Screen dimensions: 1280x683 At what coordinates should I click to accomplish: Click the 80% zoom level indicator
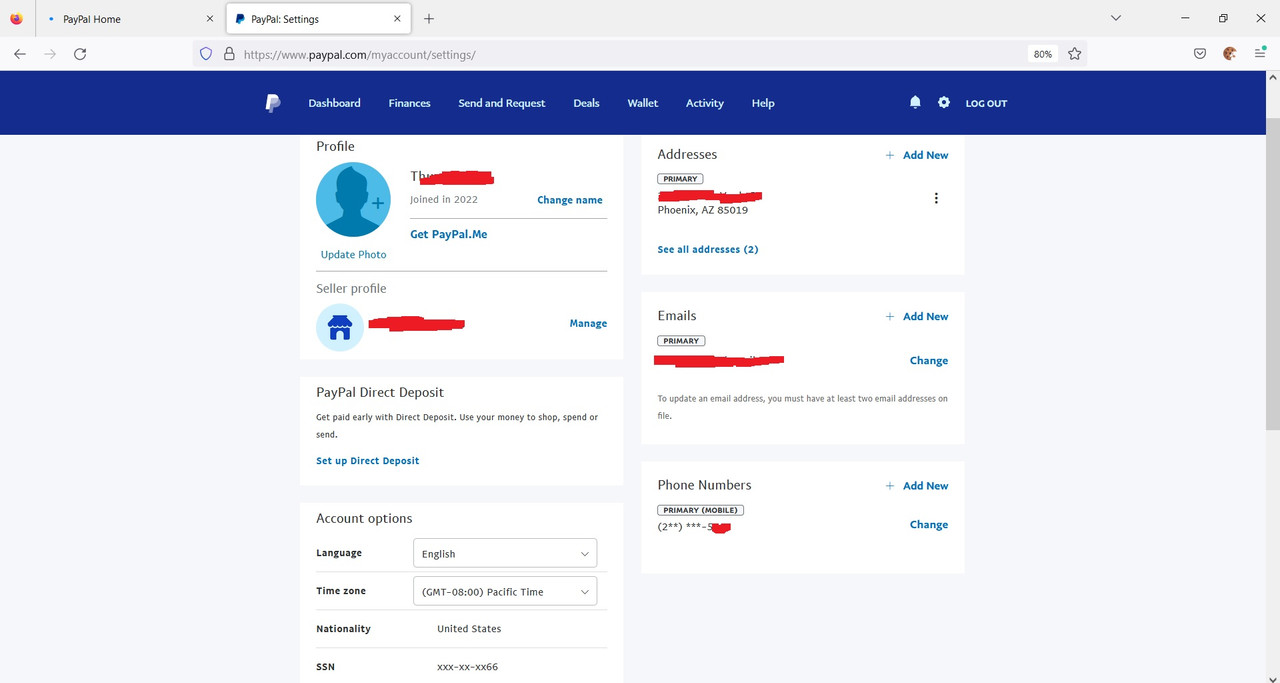(1043, 54)
